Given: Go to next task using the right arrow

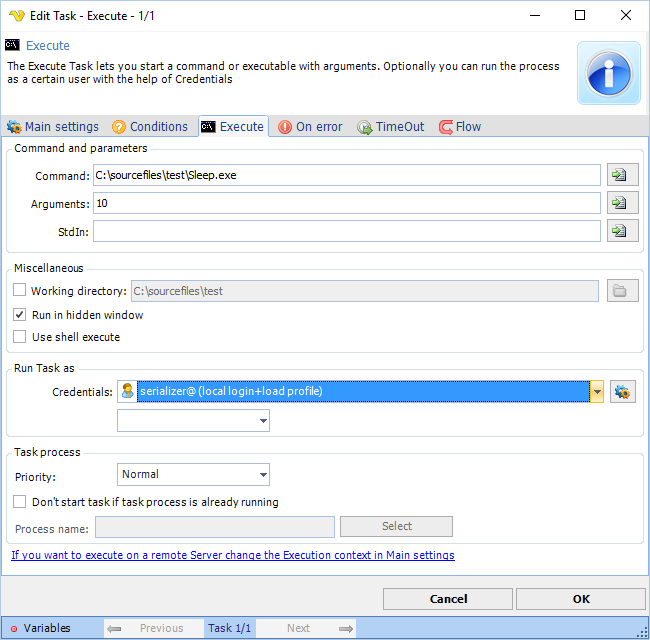Looking at the screenshot, I should (x=346, y=628).
